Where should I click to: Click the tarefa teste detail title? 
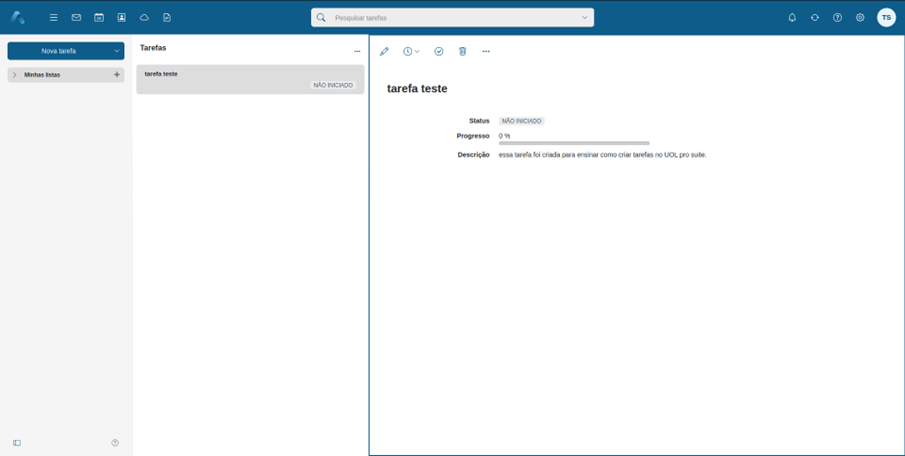tap(417, 89)
